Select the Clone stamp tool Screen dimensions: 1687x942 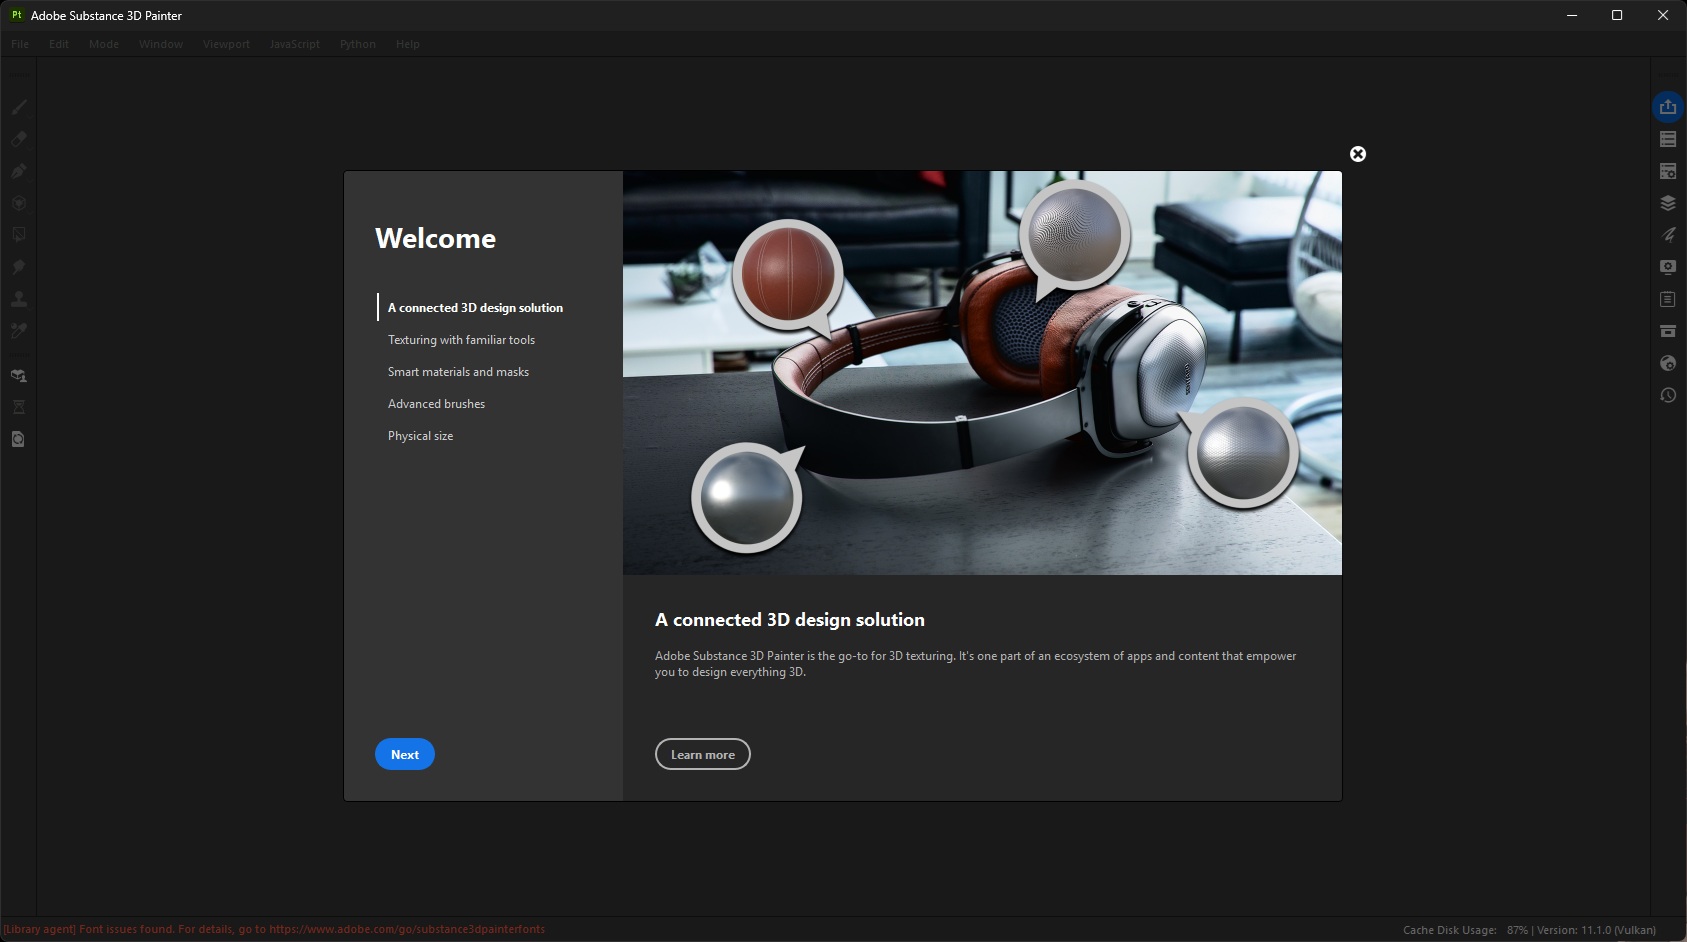(18, 299)
